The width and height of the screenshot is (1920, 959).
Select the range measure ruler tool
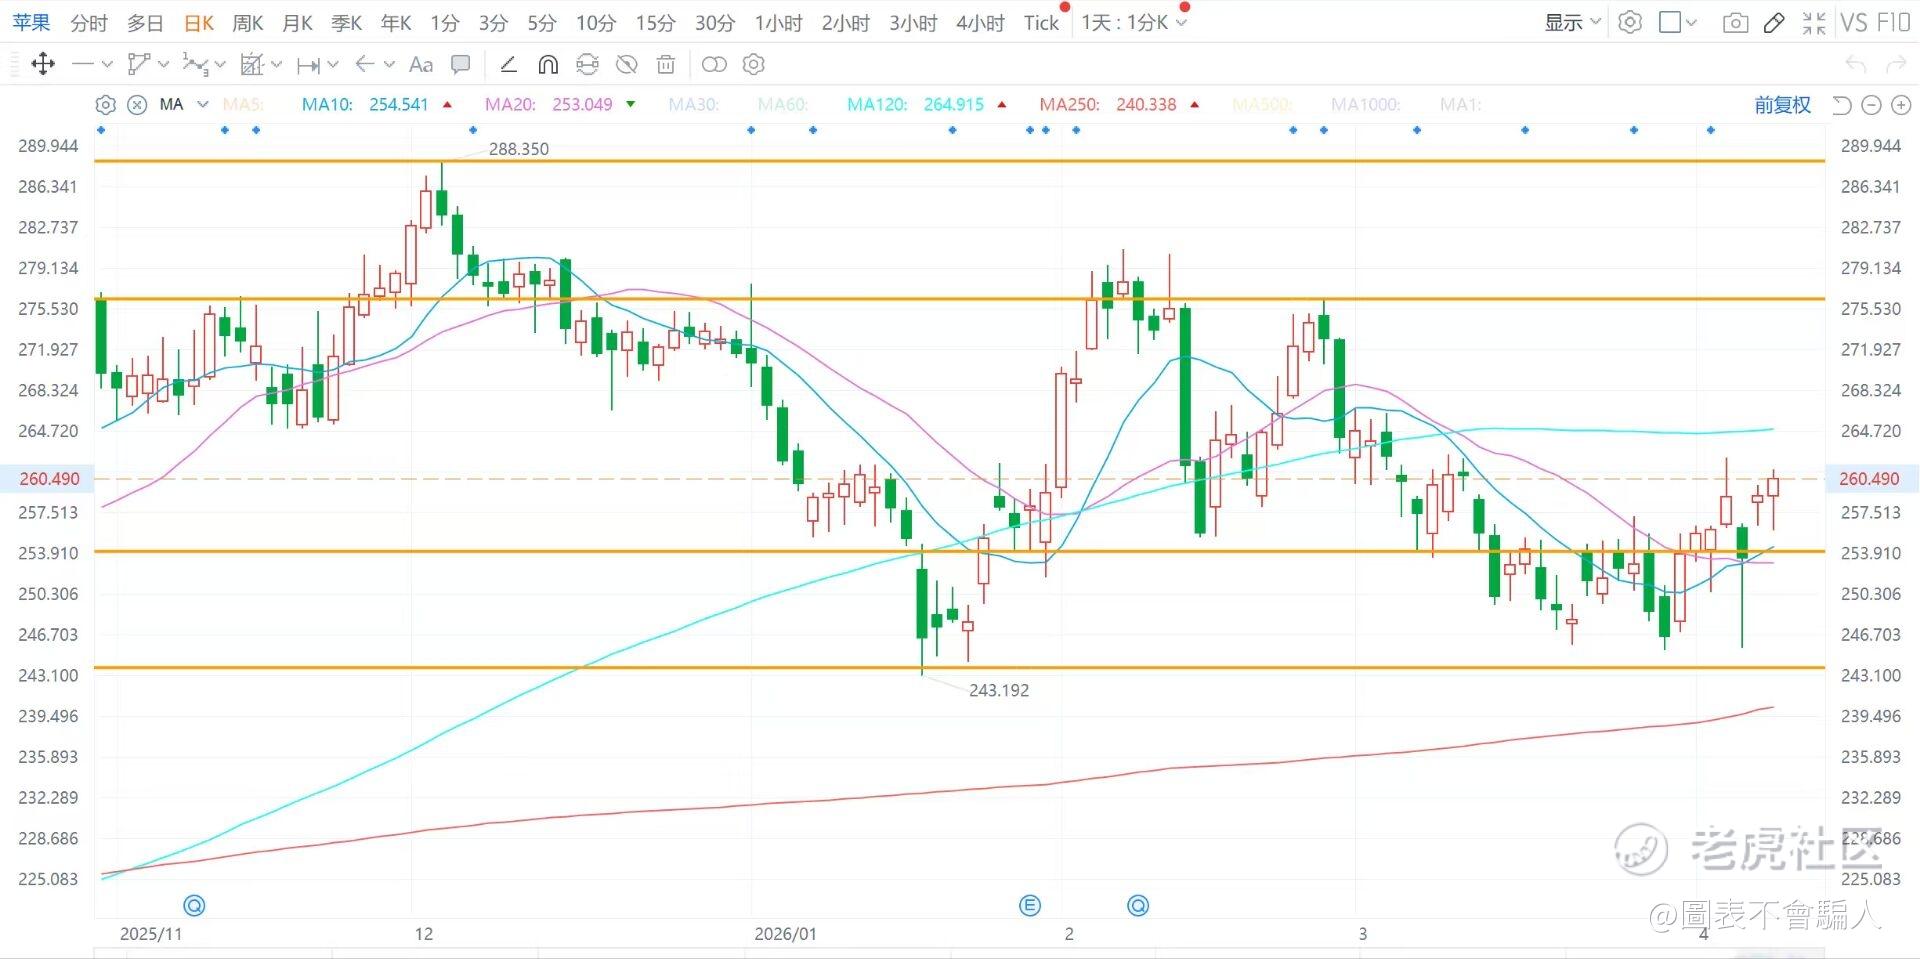[x=309, y=65]
